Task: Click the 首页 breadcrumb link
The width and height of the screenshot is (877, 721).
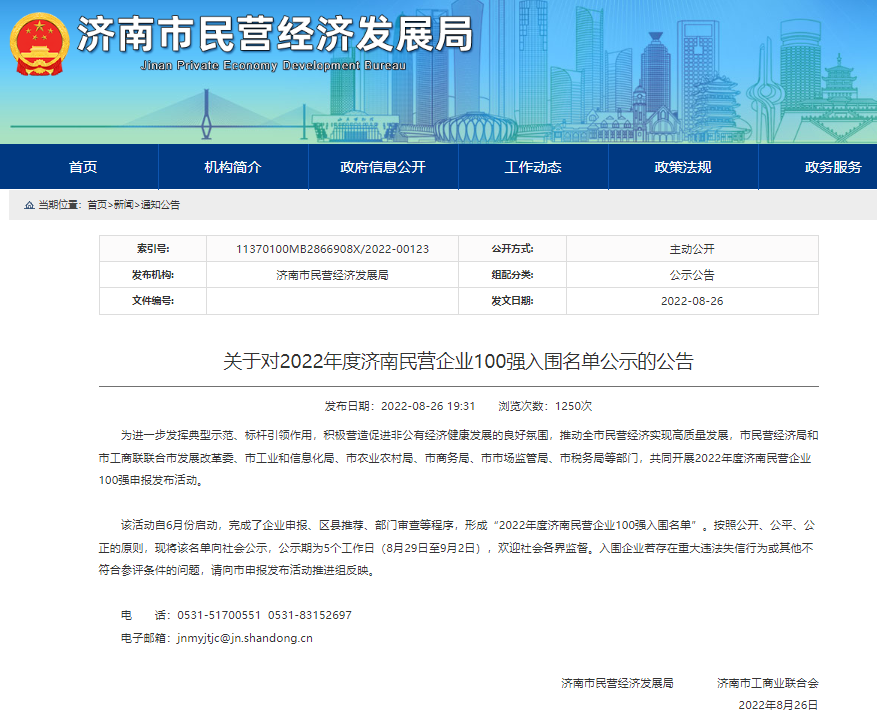Action: pyautogui.click(x=97, y=205)
